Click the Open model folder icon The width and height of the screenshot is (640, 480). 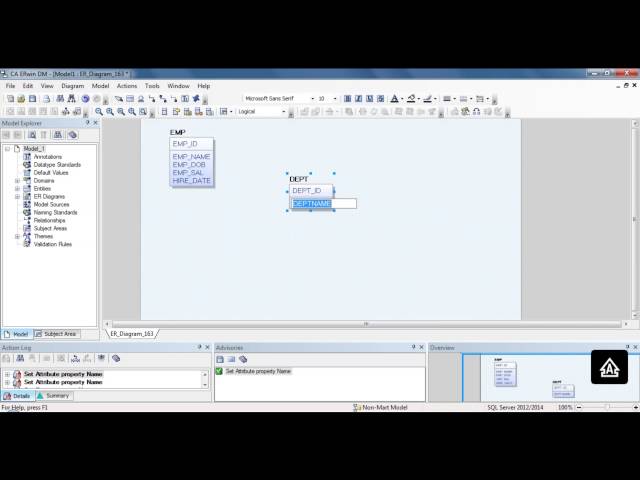coord(21,99)
